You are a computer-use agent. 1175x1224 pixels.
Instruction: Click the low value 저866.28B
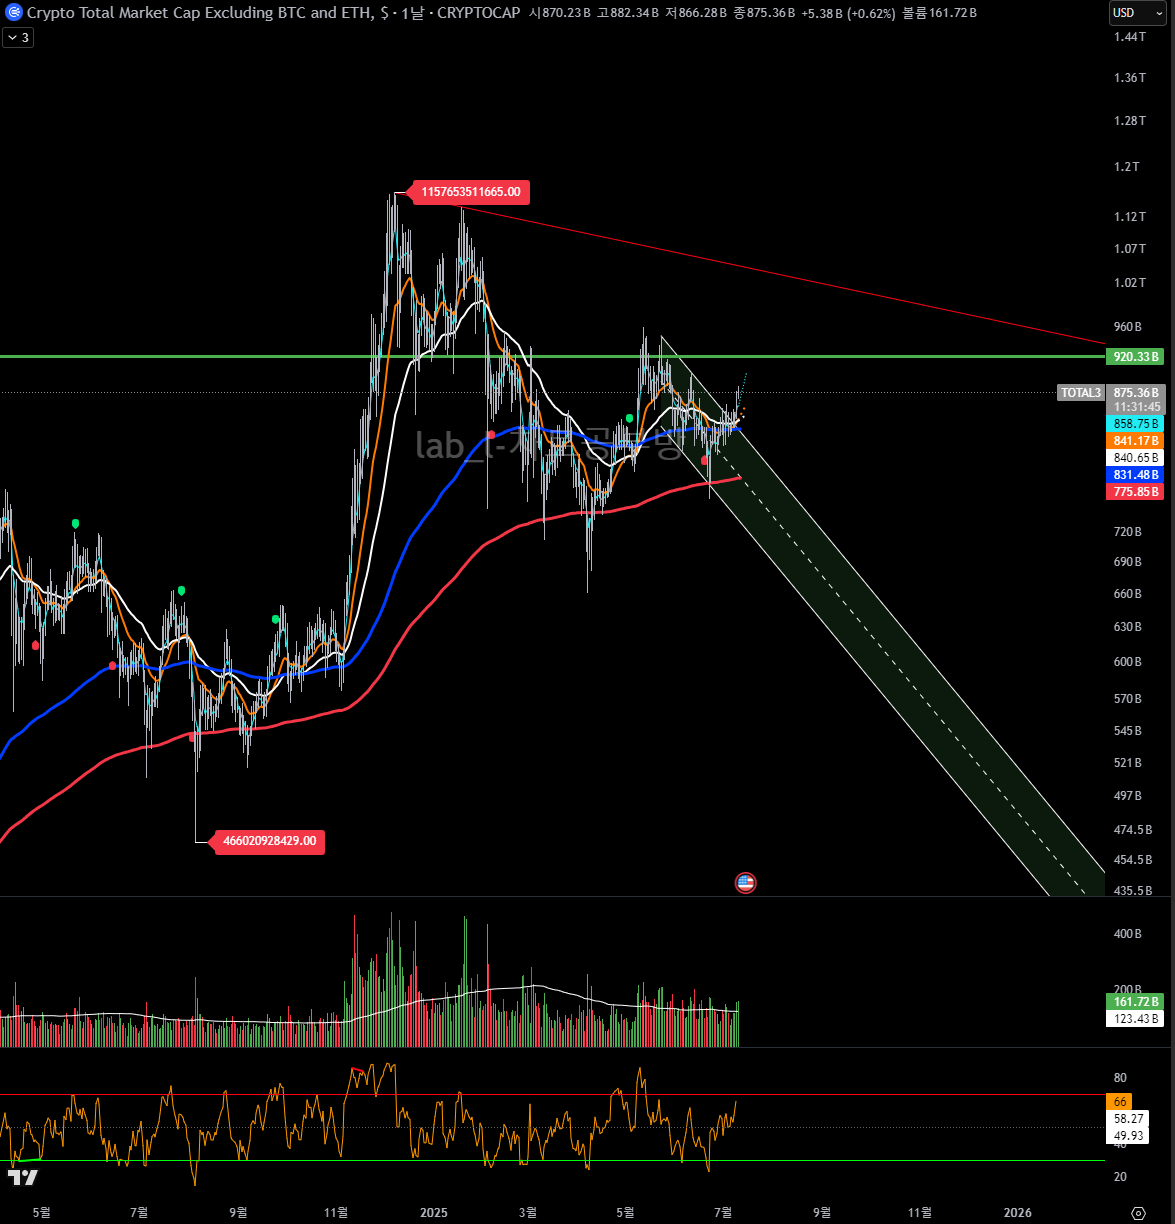pos(696,13)
